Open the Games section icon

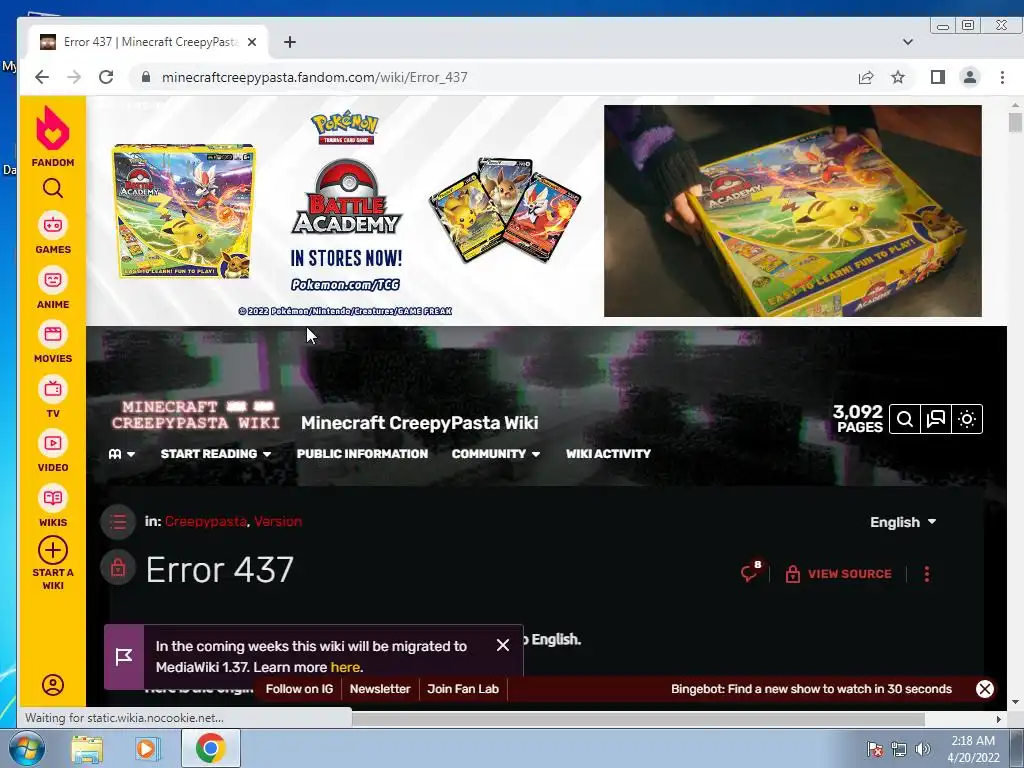(x=53, y=225)
